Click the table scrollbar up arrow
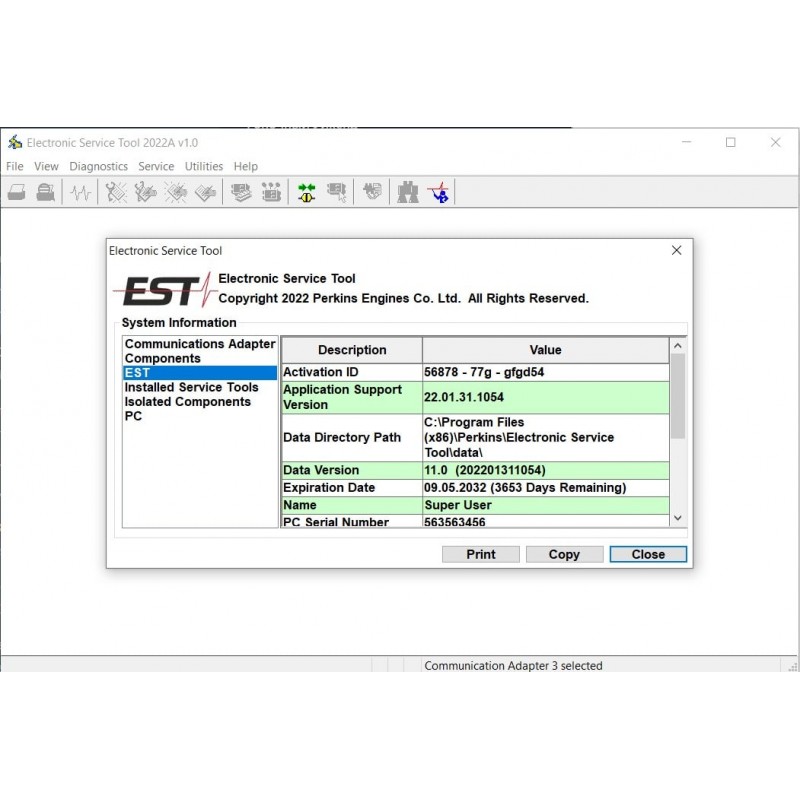Viewport: 800px width, 800px height. tap(678, 346)
